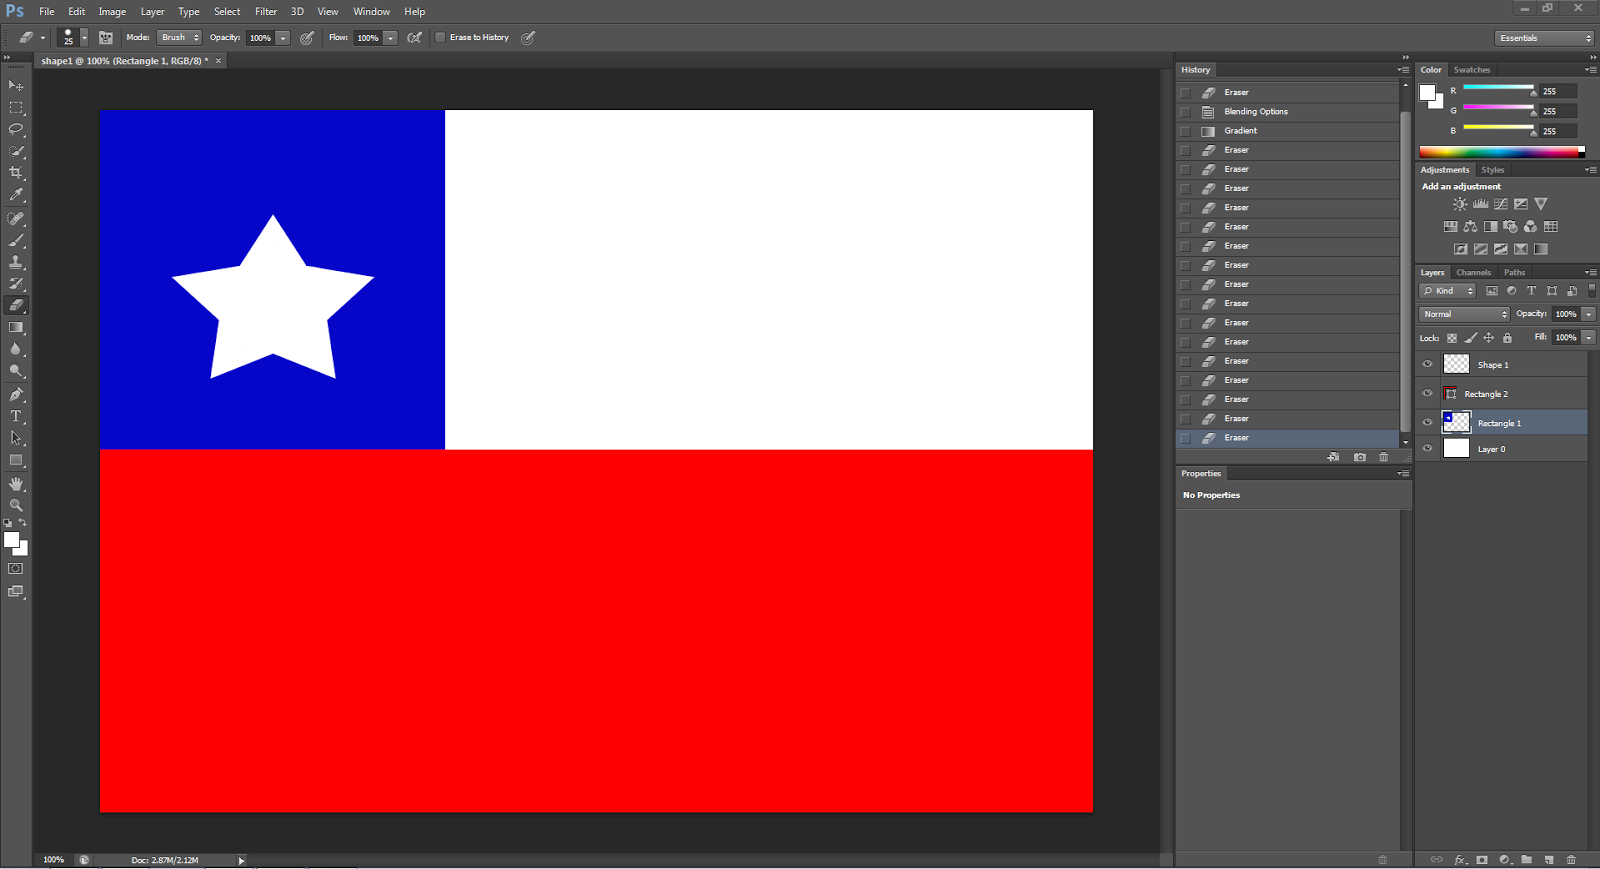
Task: Delete current history state trash icon
Action: click(1384, 457)
